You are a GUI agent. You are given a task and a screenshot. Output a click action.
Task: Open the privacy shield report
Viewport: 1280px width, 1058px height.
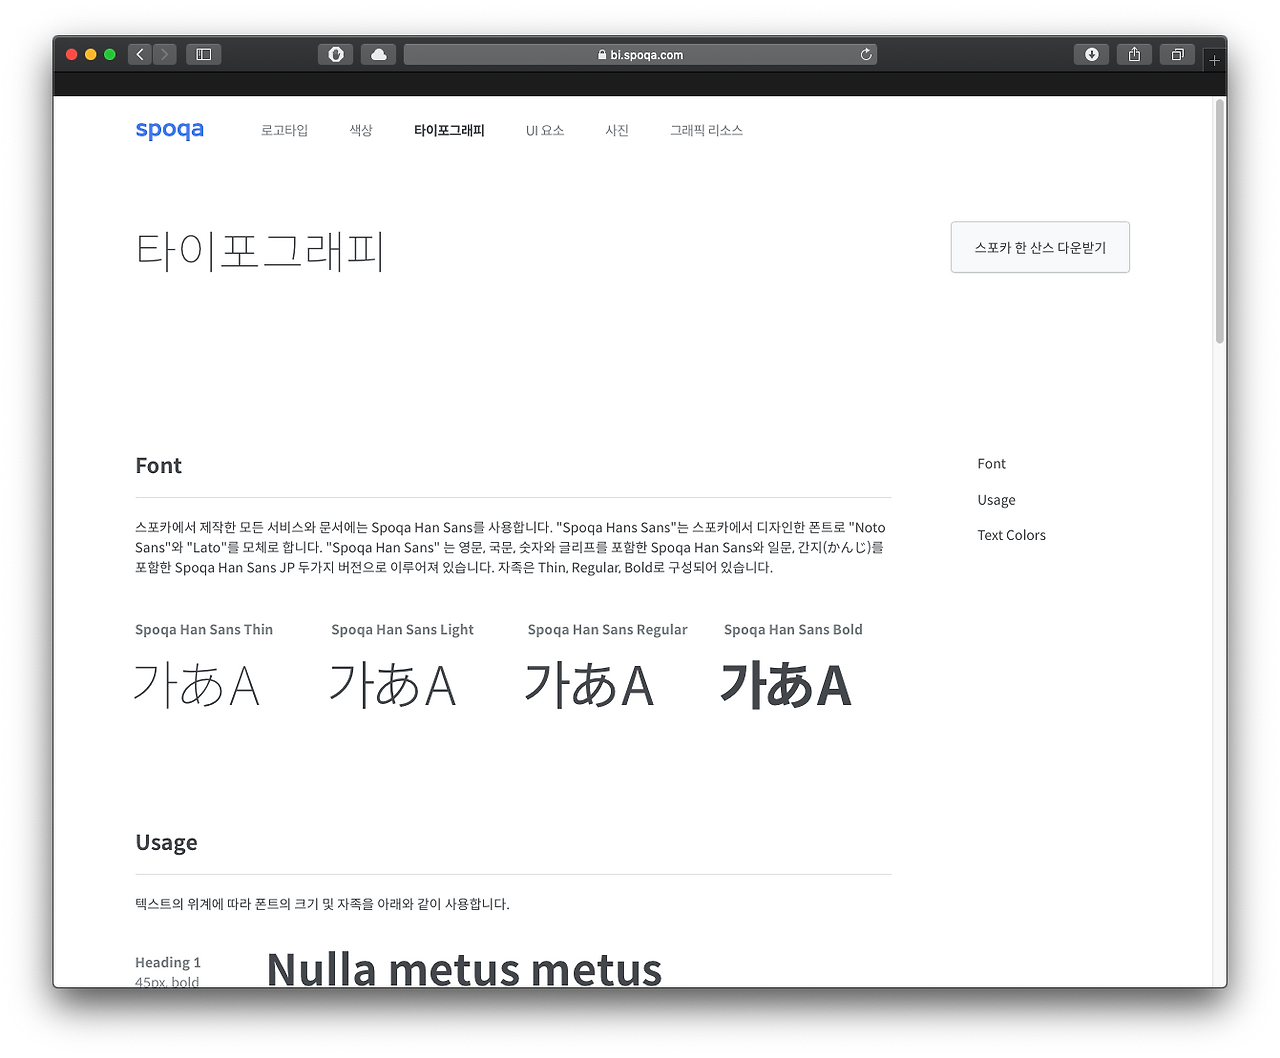point(335,54)
